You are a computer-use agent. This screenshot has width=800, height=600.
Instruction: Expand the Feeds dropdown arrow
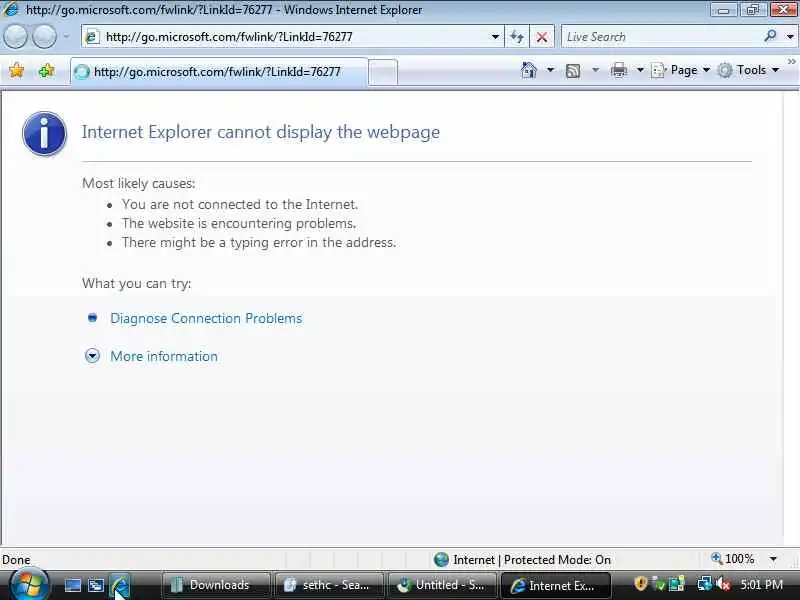point(595,70)
